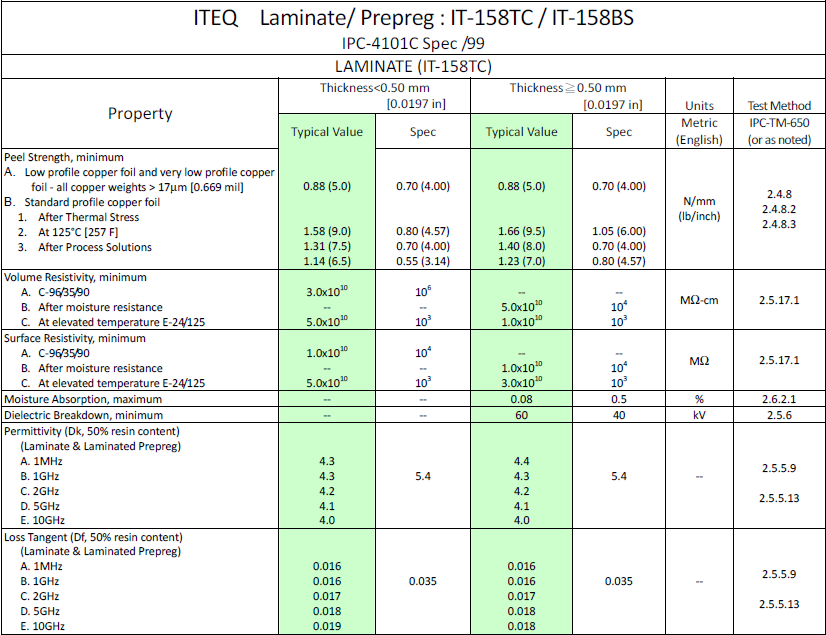
Task: Click 'Typical Value' under Thickness≧0.50 mm
Action: (x=522, y=132)
